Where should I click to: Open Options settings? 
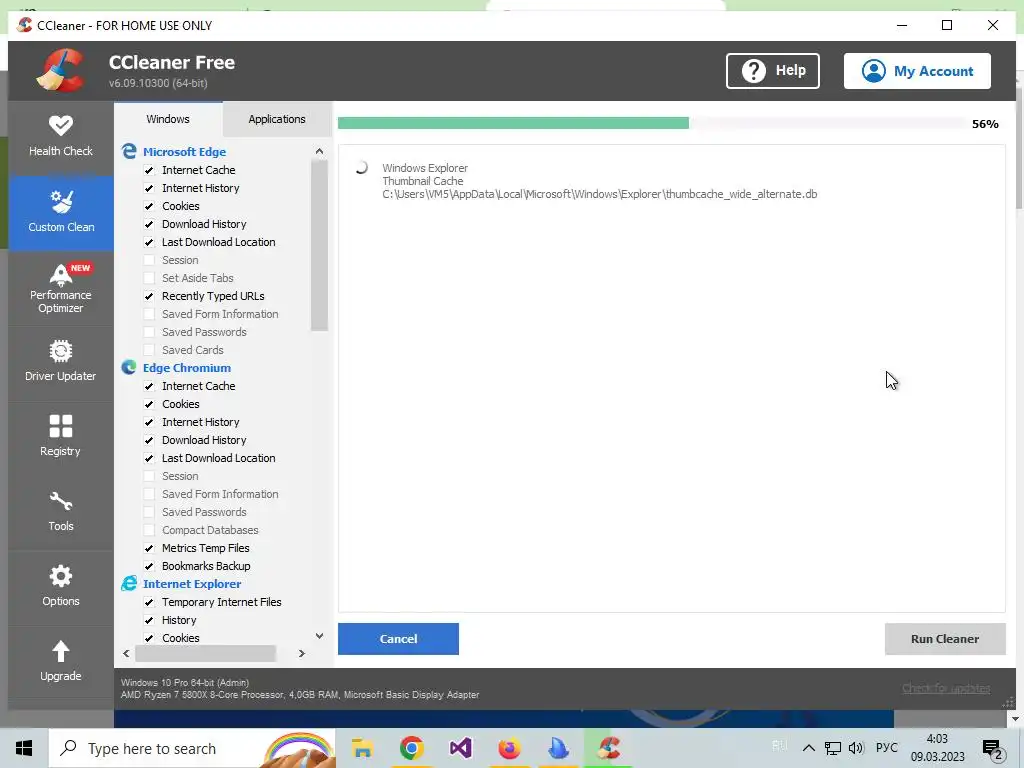pos(61,588)
